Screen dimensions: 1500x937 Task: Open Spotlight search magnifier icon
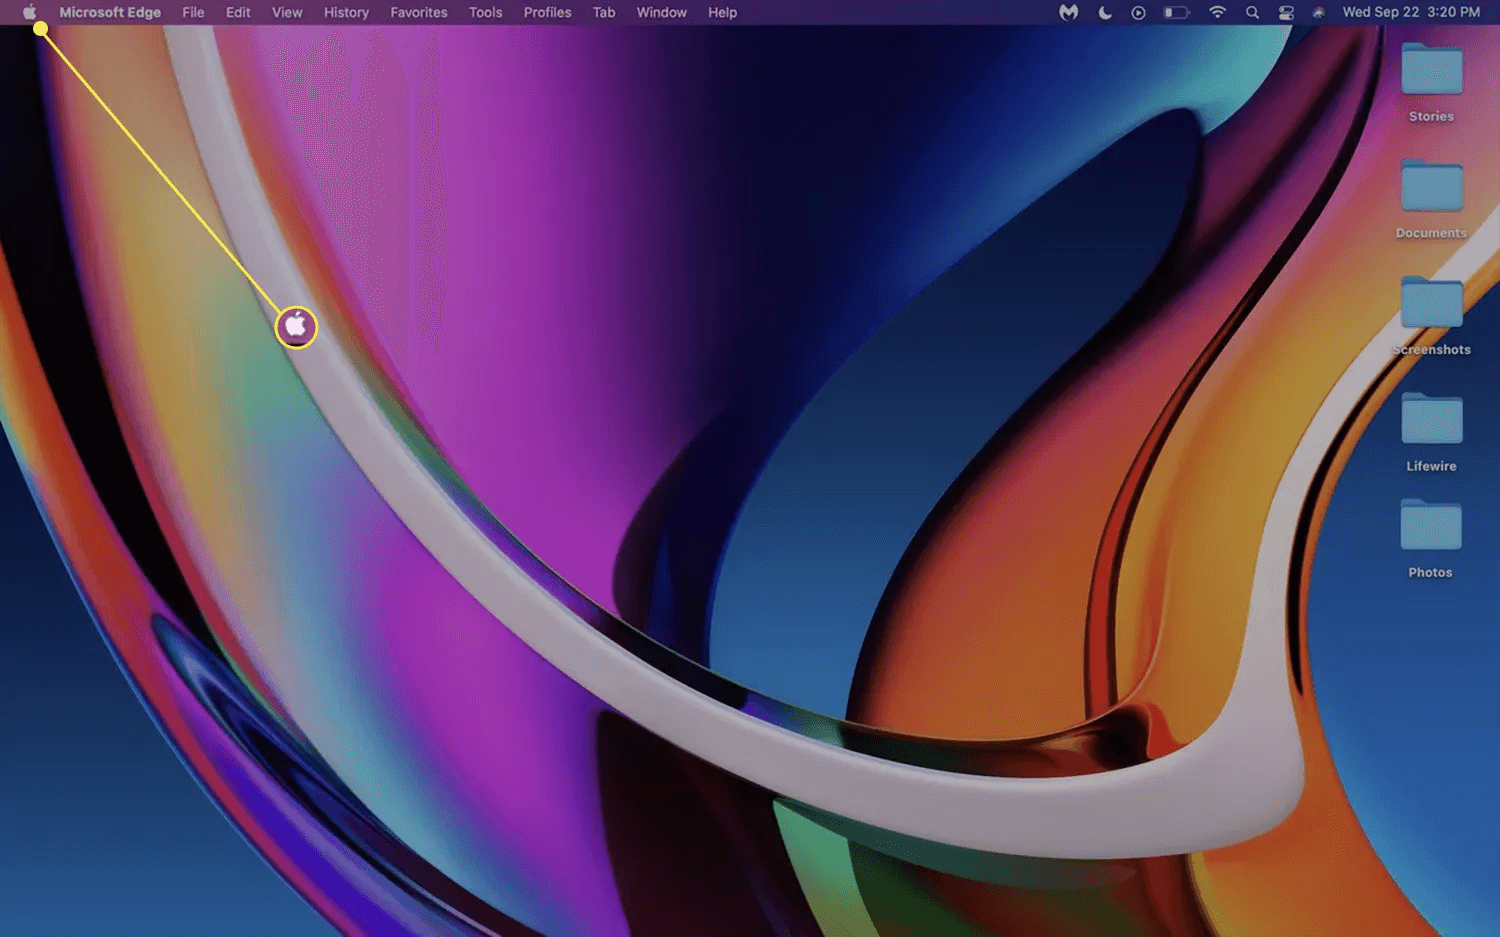1252,12
